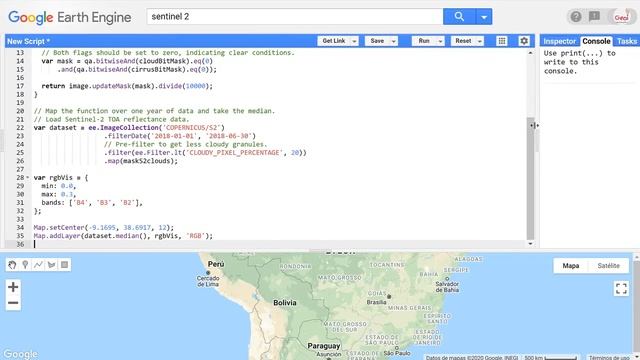This screenshot has height=360, width=640.
Task: Run the script
Action: coord(424,41)
